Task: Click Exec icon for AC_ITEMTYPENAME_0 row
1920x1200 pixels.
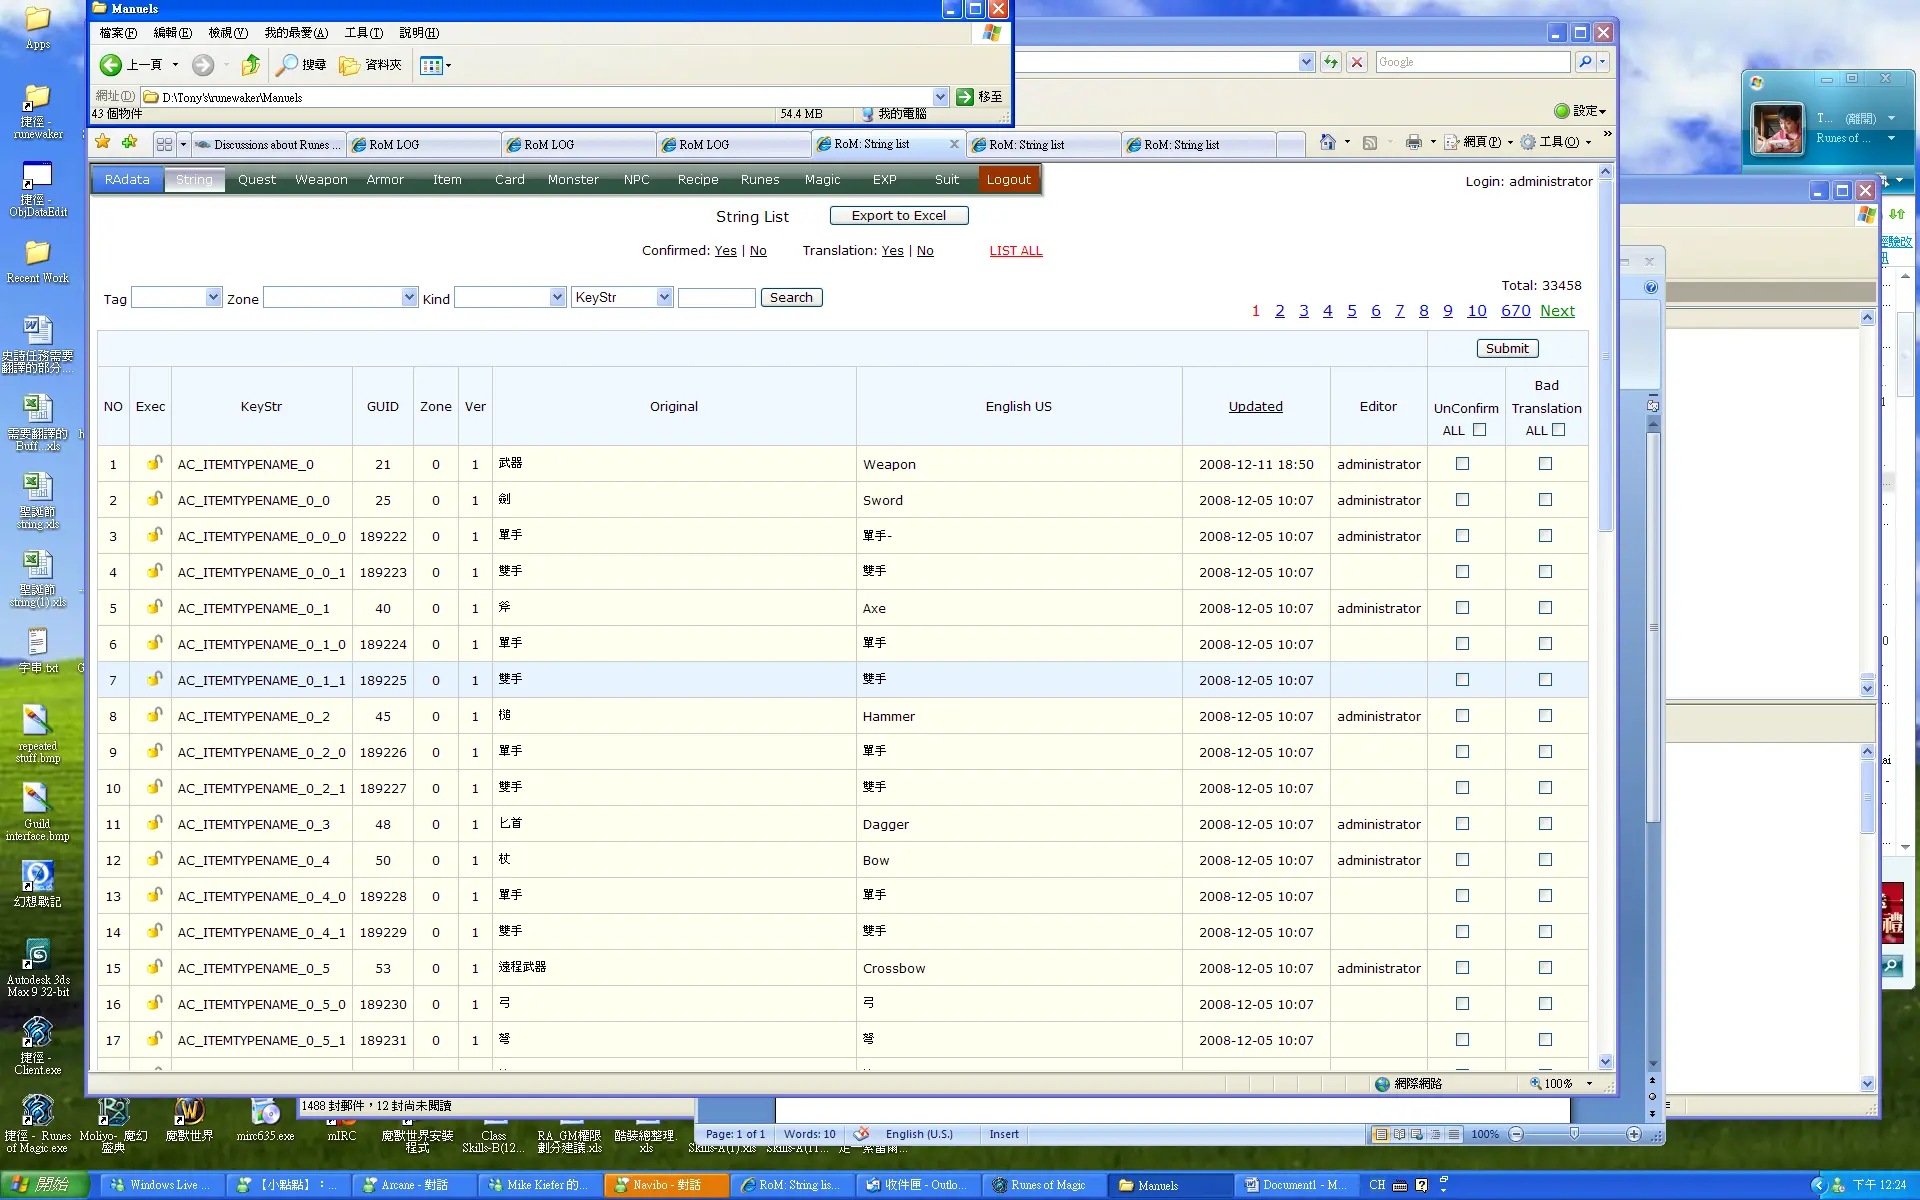Action: point(154,463)
